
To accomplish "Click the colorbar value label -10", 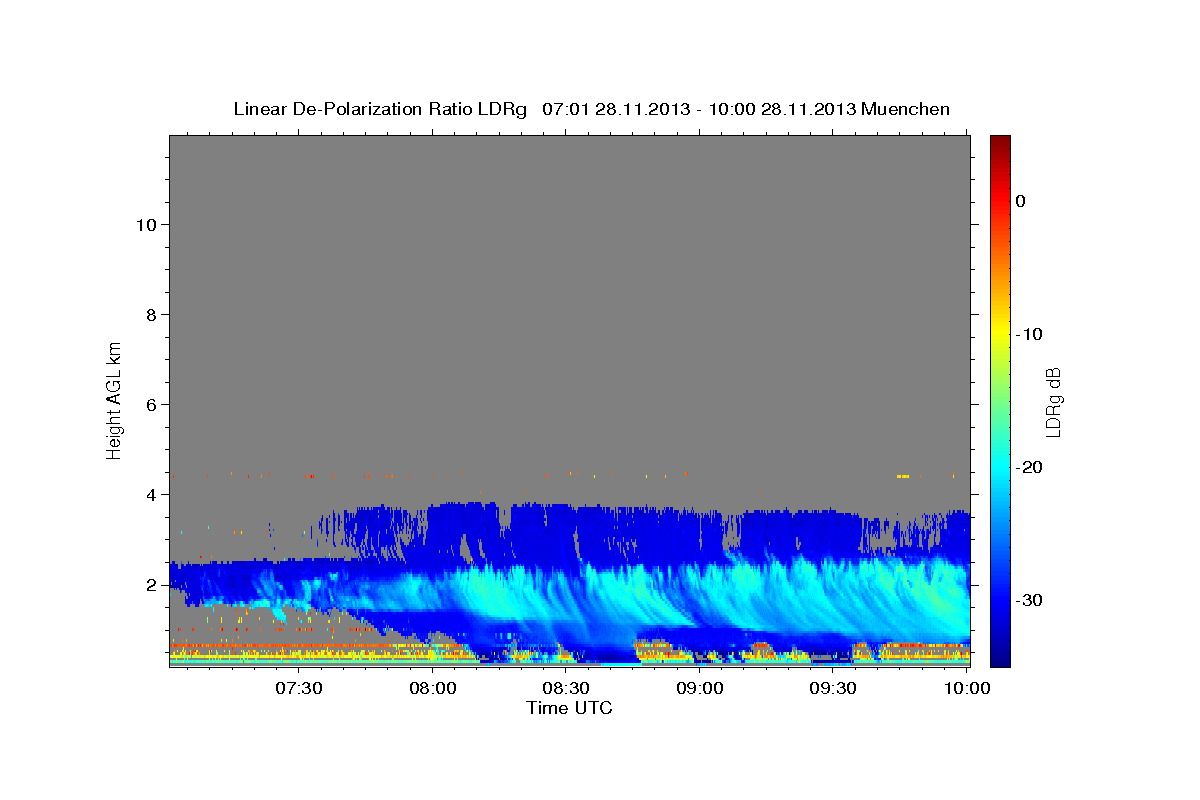I will (x=1031, y=334).
